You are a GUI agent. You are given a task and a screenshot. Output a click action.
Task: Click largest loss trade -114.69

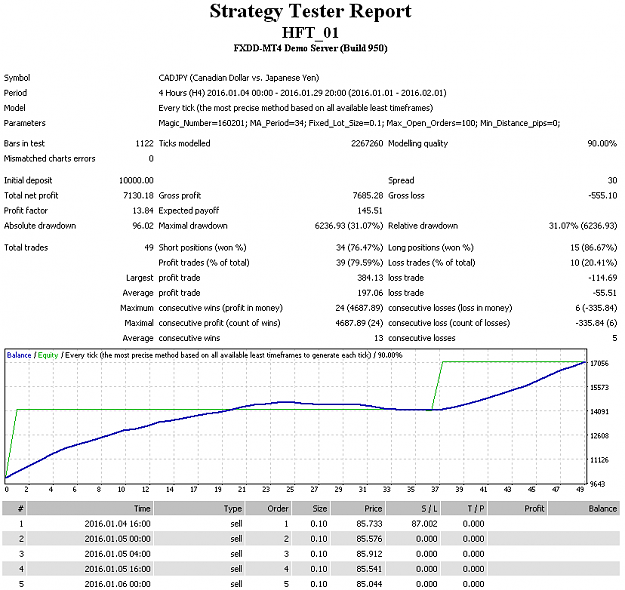click(x=604, y=278)
